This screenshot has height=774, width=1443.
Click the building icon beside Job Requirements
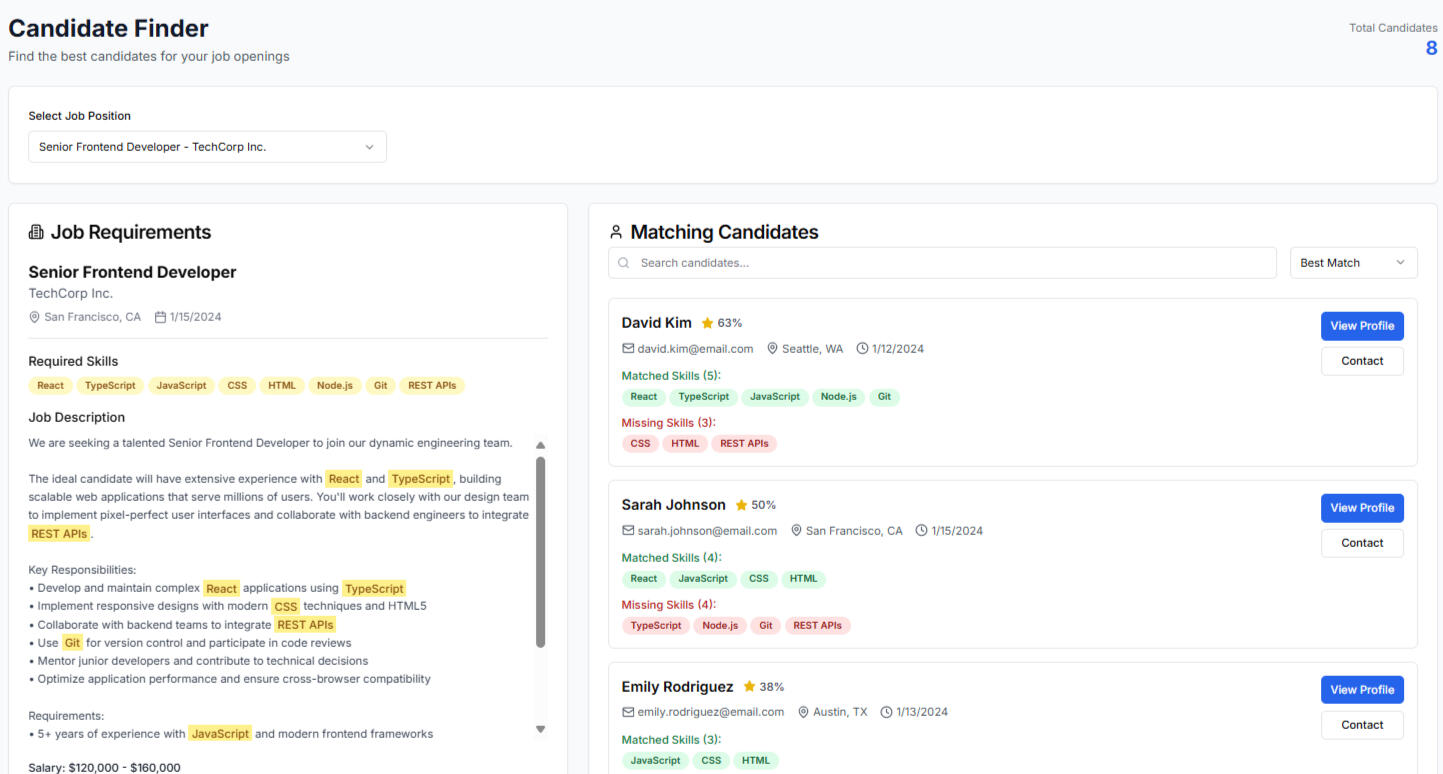[x=37, y=232]
